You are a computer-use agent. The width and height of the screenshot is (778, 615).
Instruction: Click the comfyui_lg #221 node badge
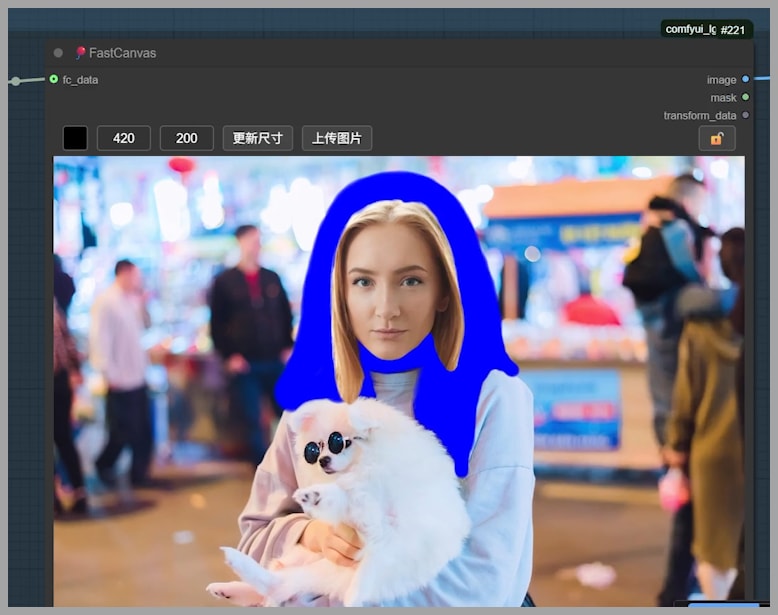pos(706,30)
